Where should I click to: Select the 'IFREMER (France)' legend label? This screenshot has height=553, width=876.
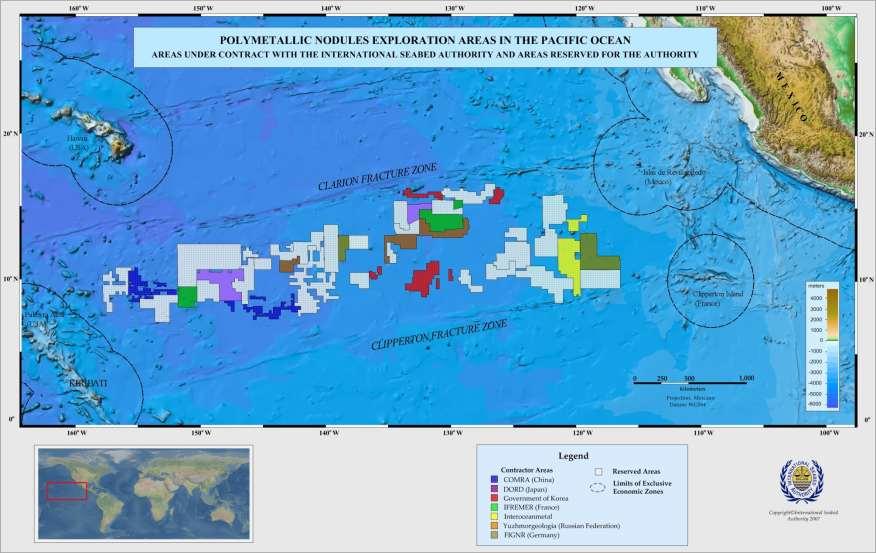coord(531,507)
